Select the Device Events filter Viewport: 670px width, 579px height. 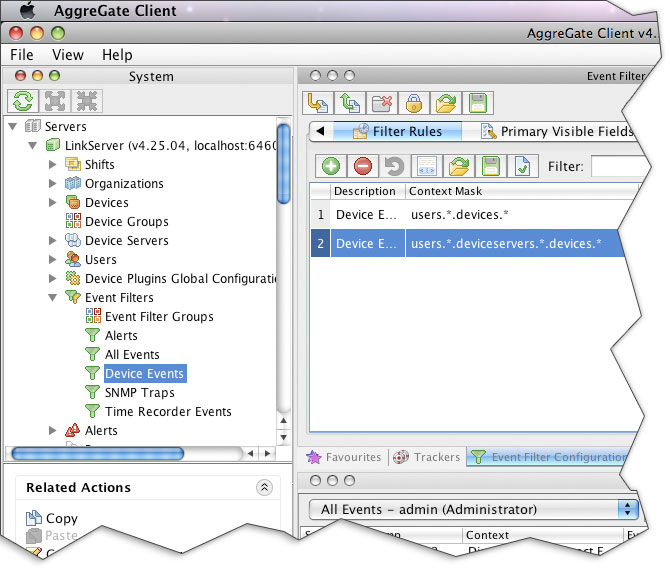point(145,373)
